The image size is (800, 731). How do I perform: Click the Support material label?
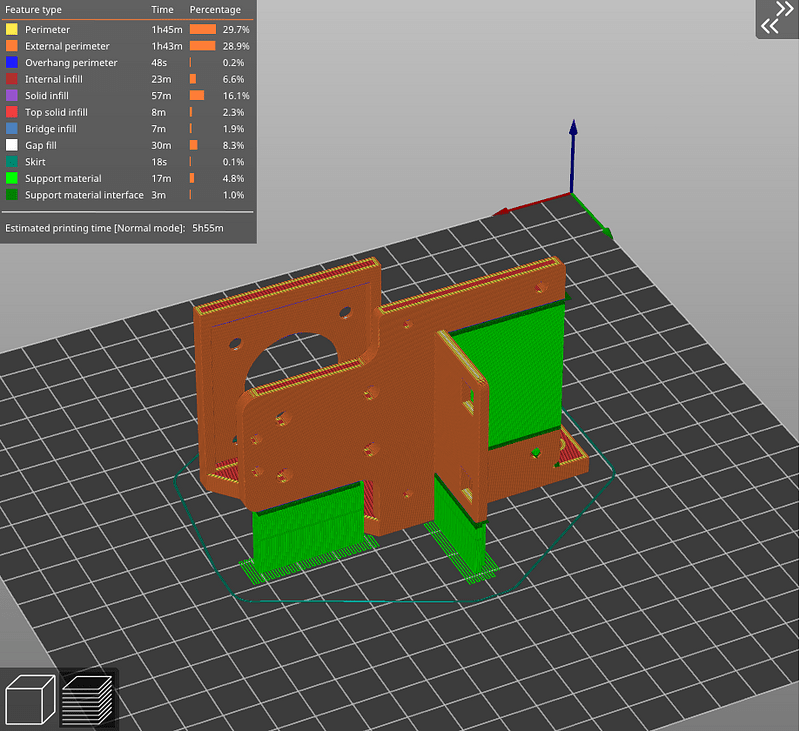[63, 179]
